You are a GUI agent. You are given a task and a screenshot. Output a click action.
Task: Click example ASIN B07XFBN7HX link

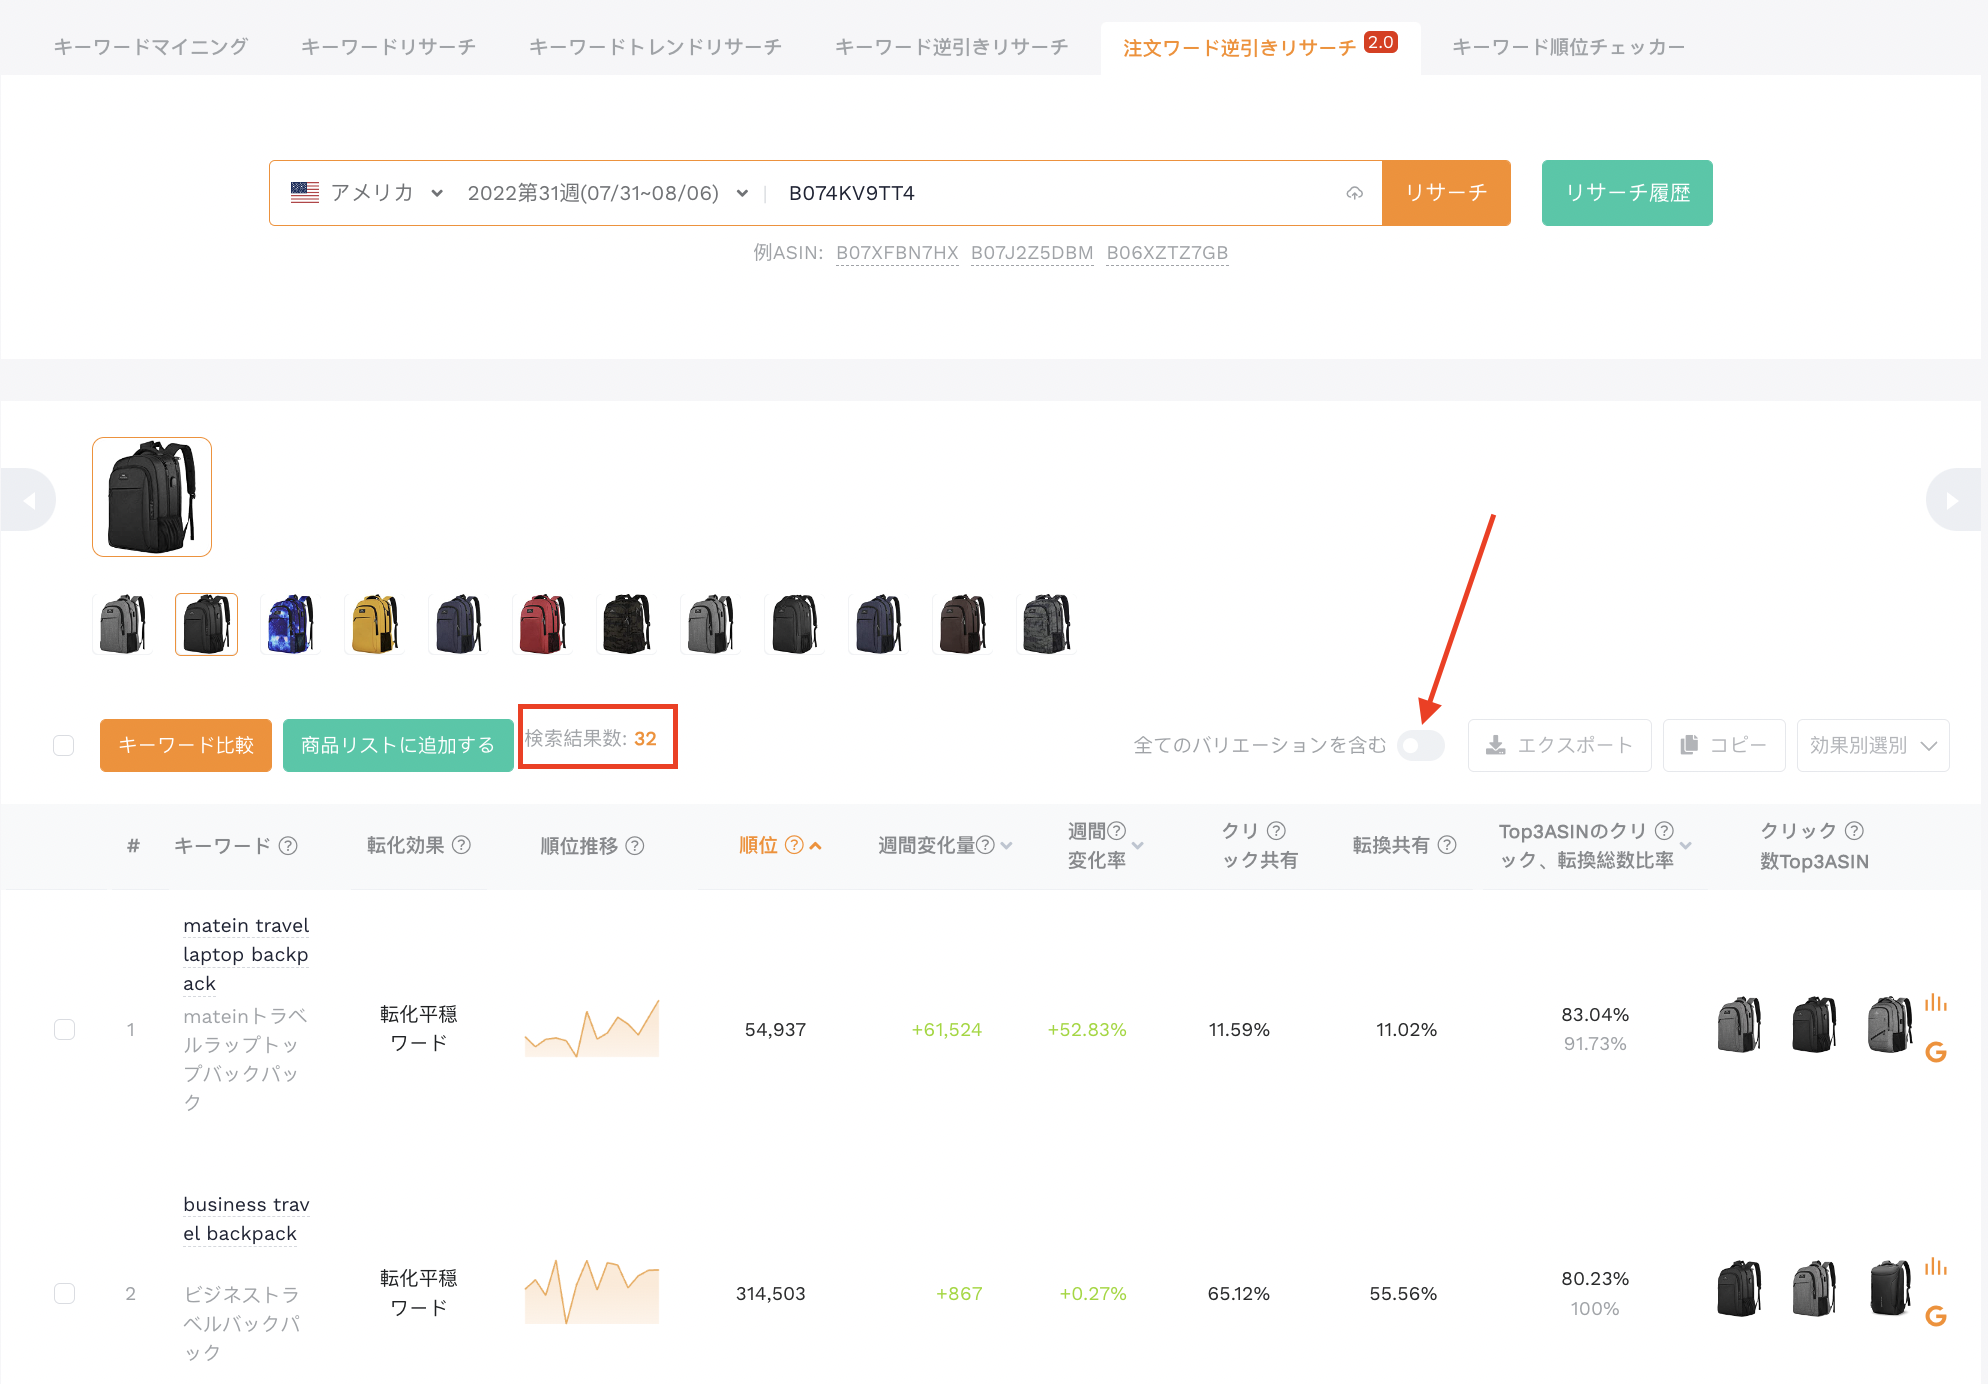[x=897, y=253]
